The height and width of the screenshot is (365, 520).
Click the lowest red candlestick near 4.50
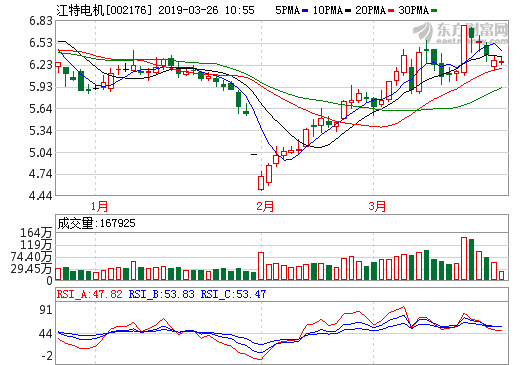pos(261,182)
